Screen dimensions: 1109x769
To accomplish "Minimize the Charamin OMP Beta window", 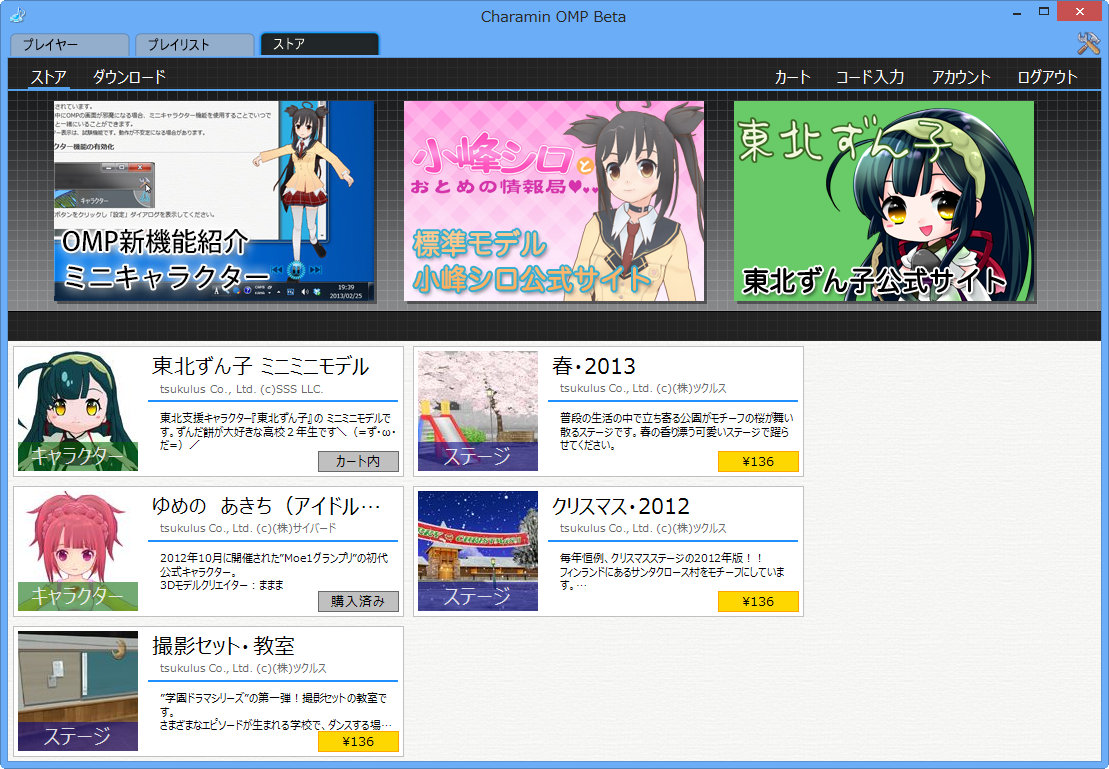I will (x=1017, y=12).
